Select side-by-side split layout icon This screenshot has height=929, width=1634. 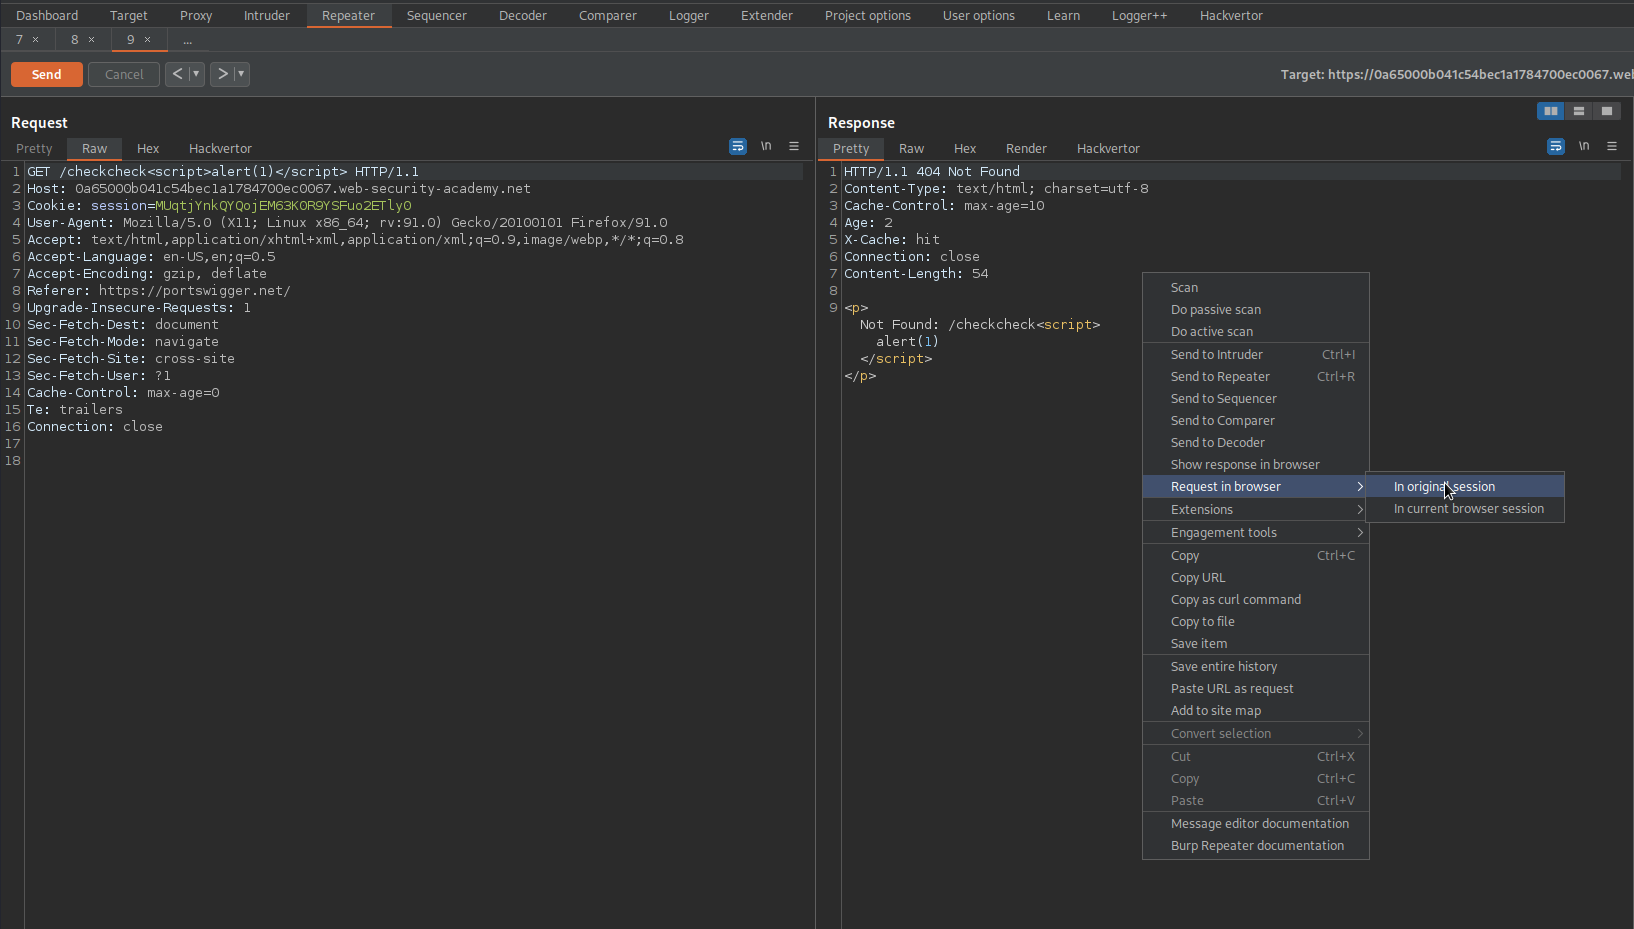[x=1551, y=111]
